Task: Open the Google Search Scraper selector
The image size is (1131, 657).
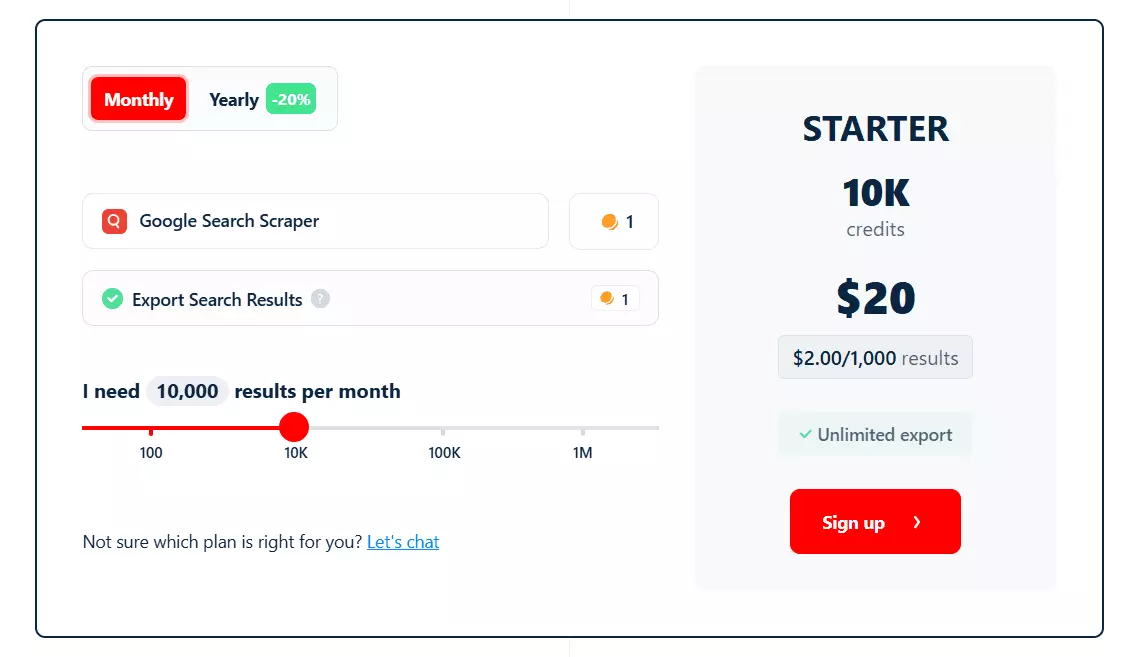Action: point(315,221)
